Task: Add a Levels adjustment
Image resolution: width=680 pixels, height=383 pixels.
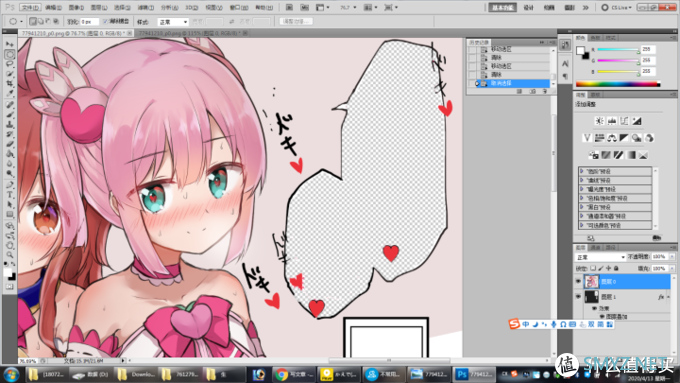Action: click(x=612, y=121)
